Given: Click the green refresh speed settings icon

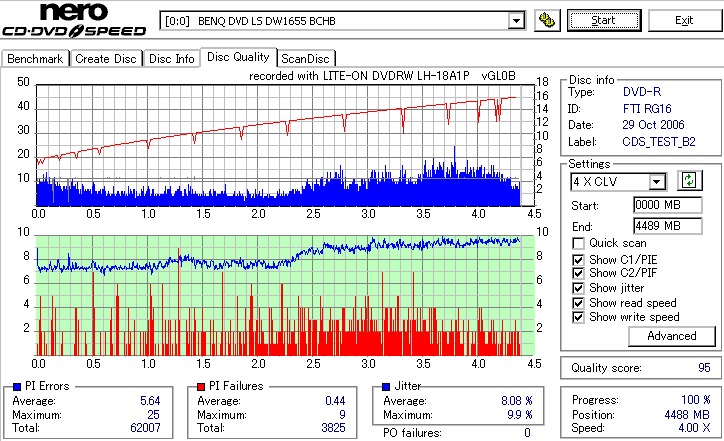Looking at the screenshot, I should (689, 180).
